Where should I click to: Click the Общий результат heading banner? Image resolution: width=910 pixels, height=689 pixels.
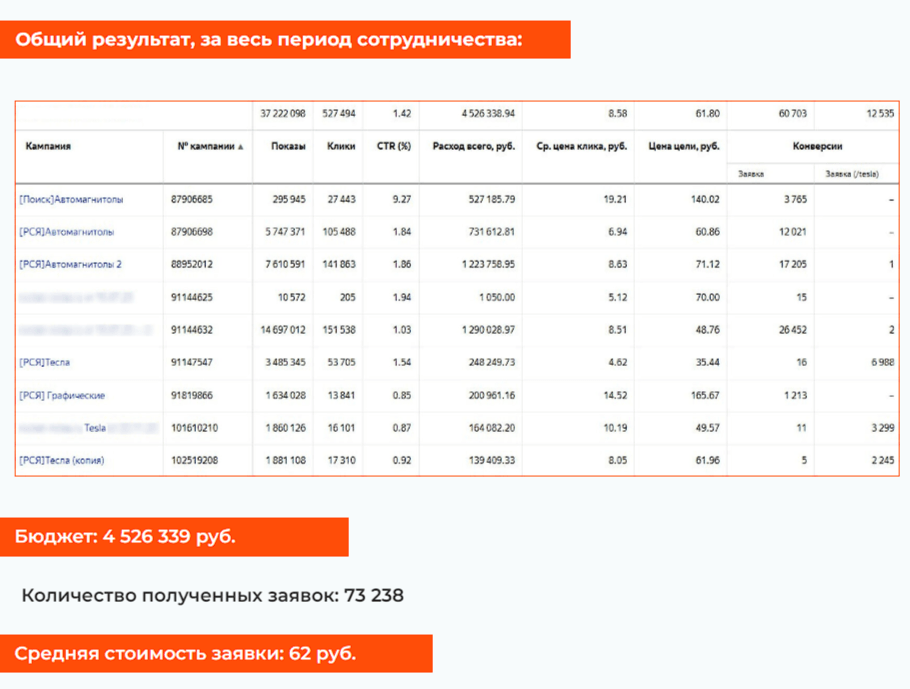click(x=285, y=39)
